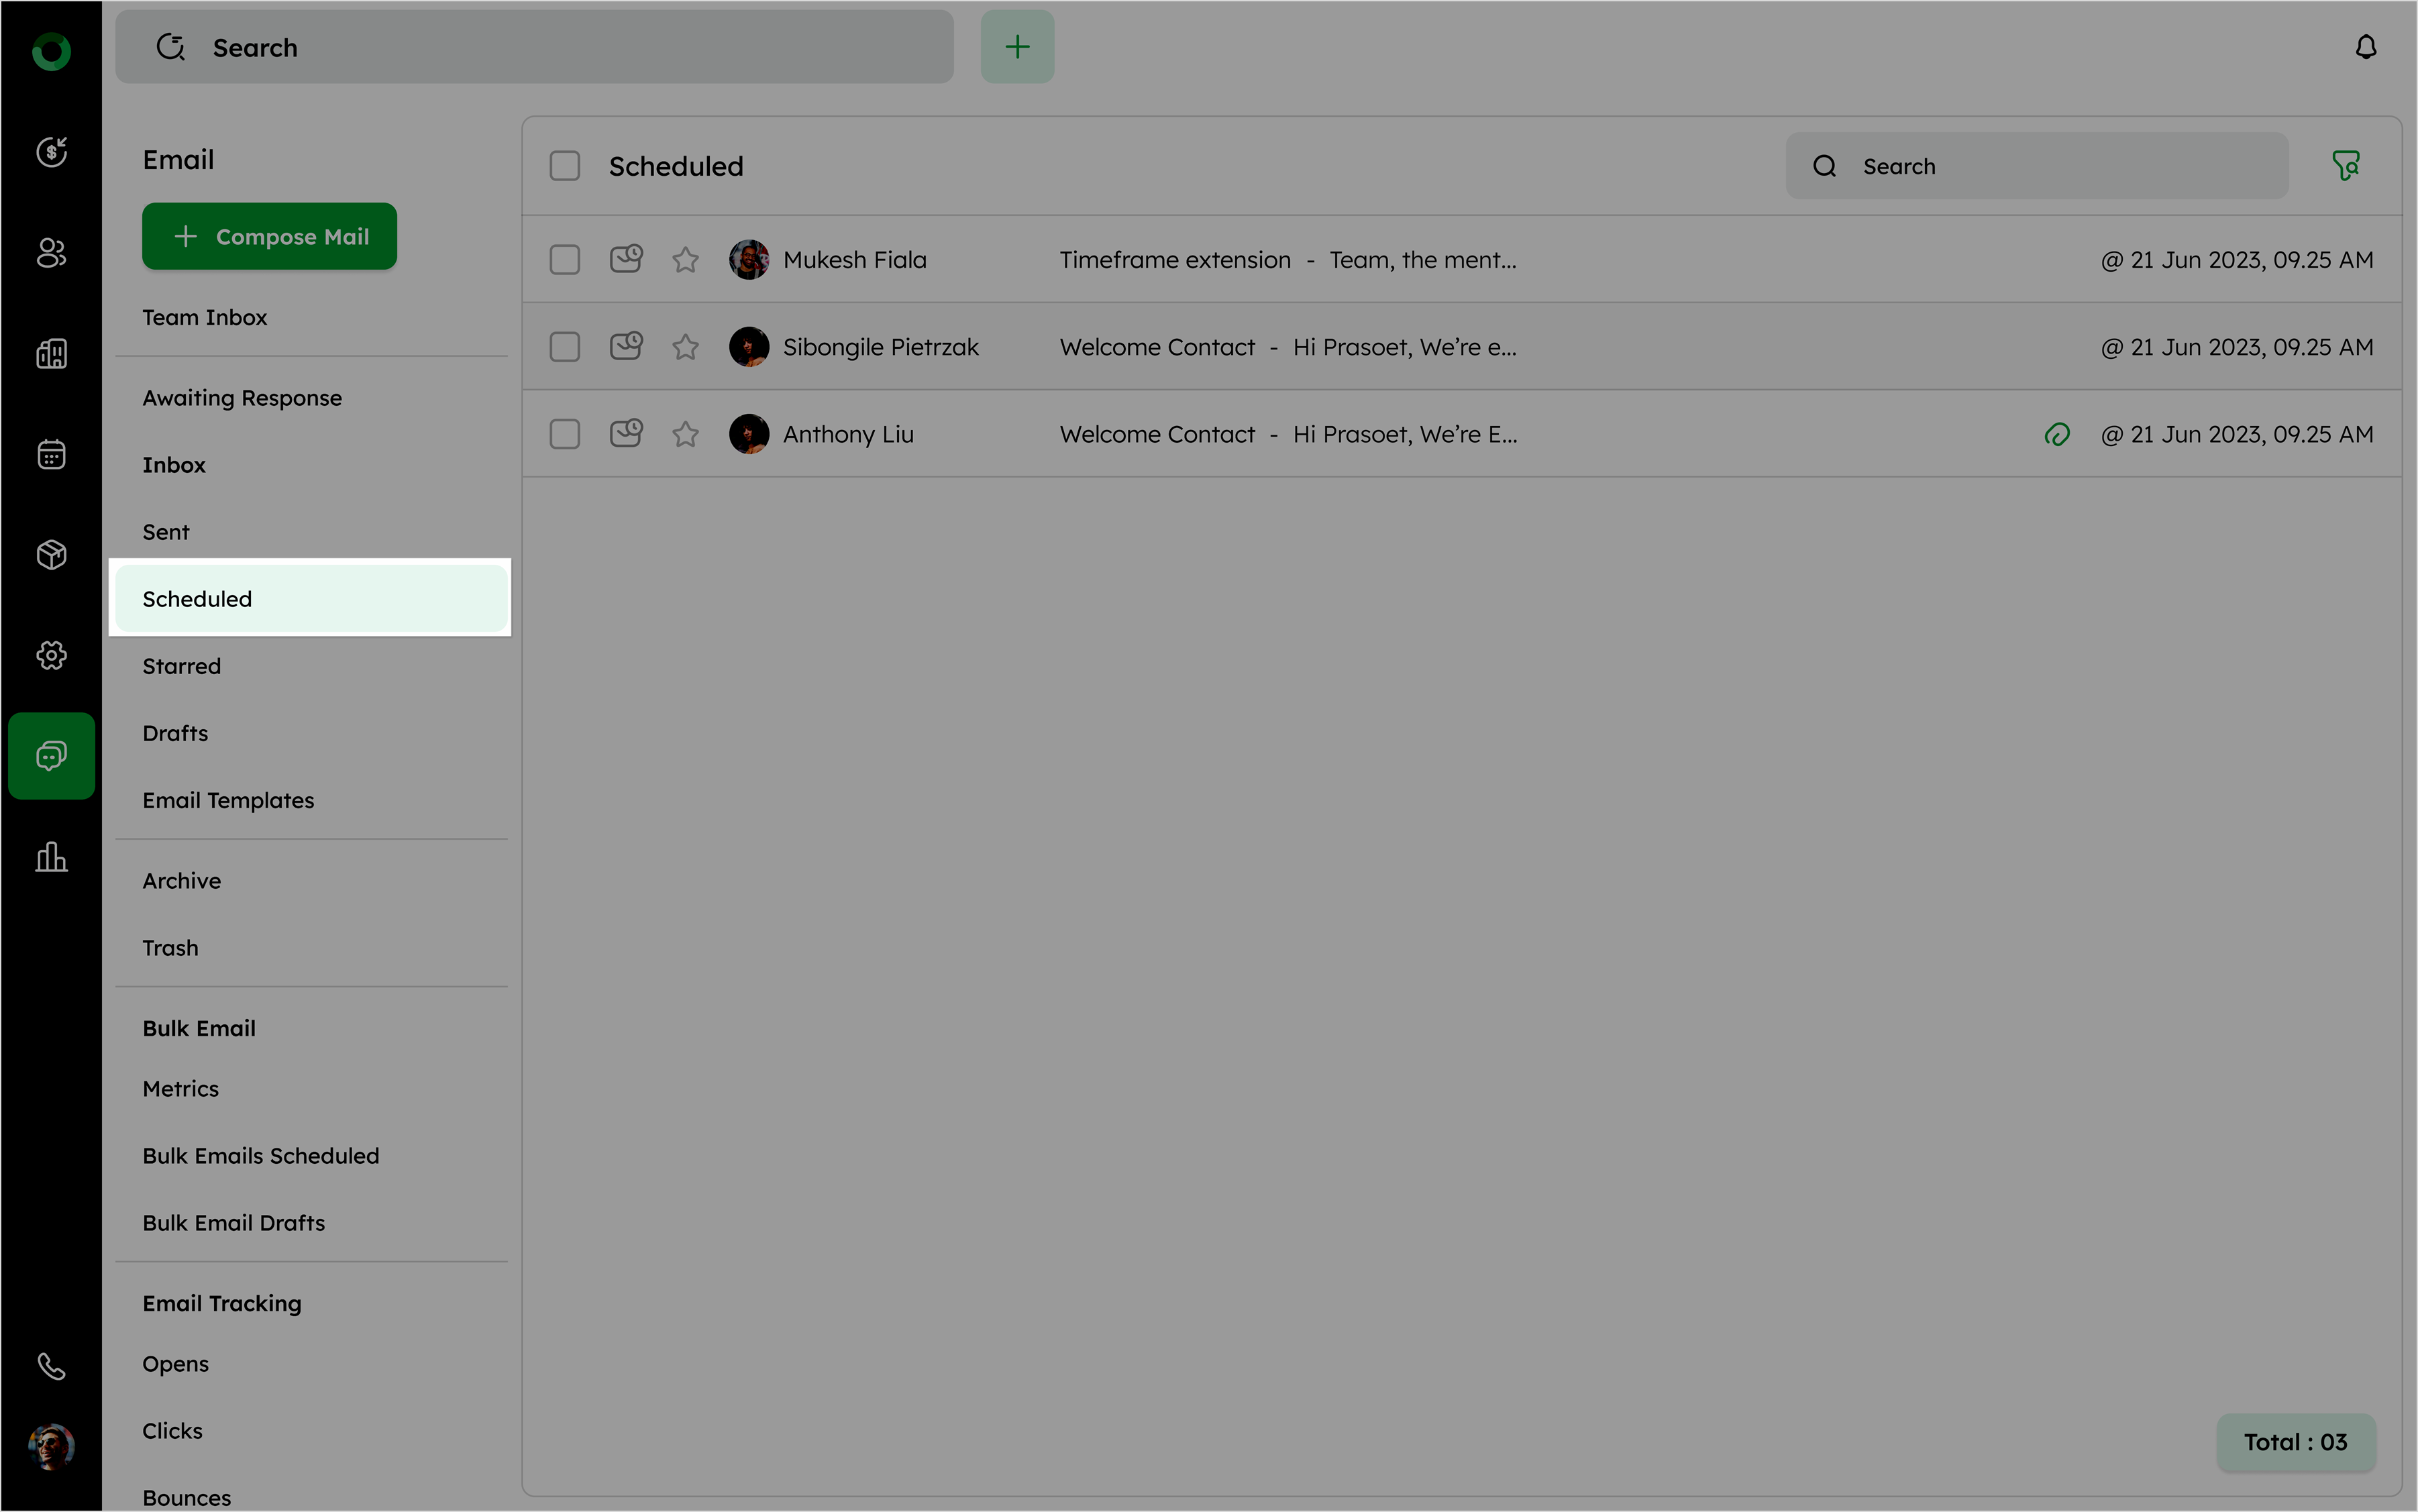Check the Mukesh Fiala email checkbox

(565, 260)
